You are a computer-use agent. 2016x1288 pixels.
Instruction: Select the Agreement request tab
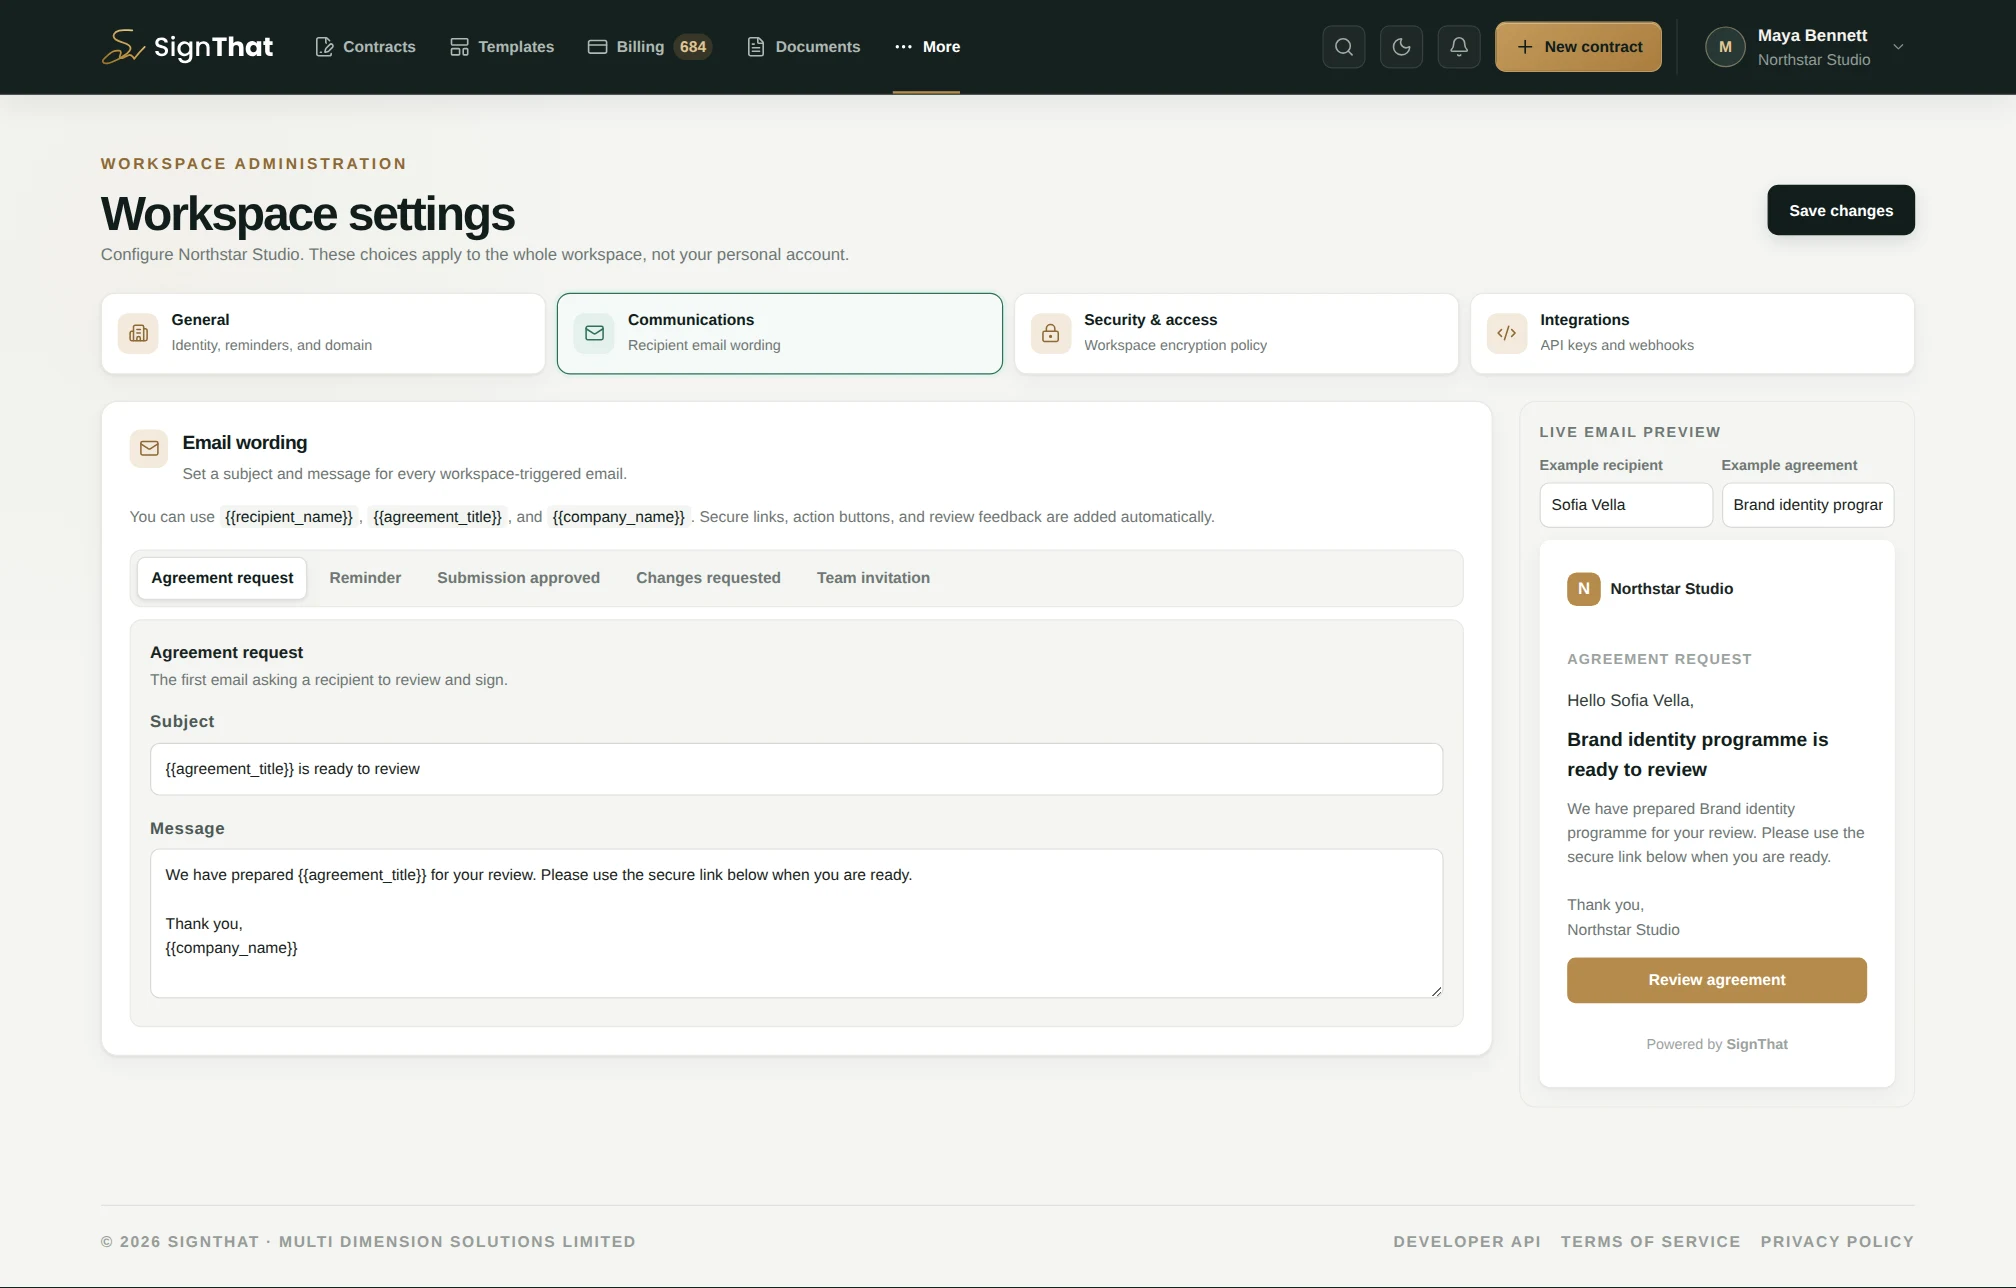(x=222, y=578)
